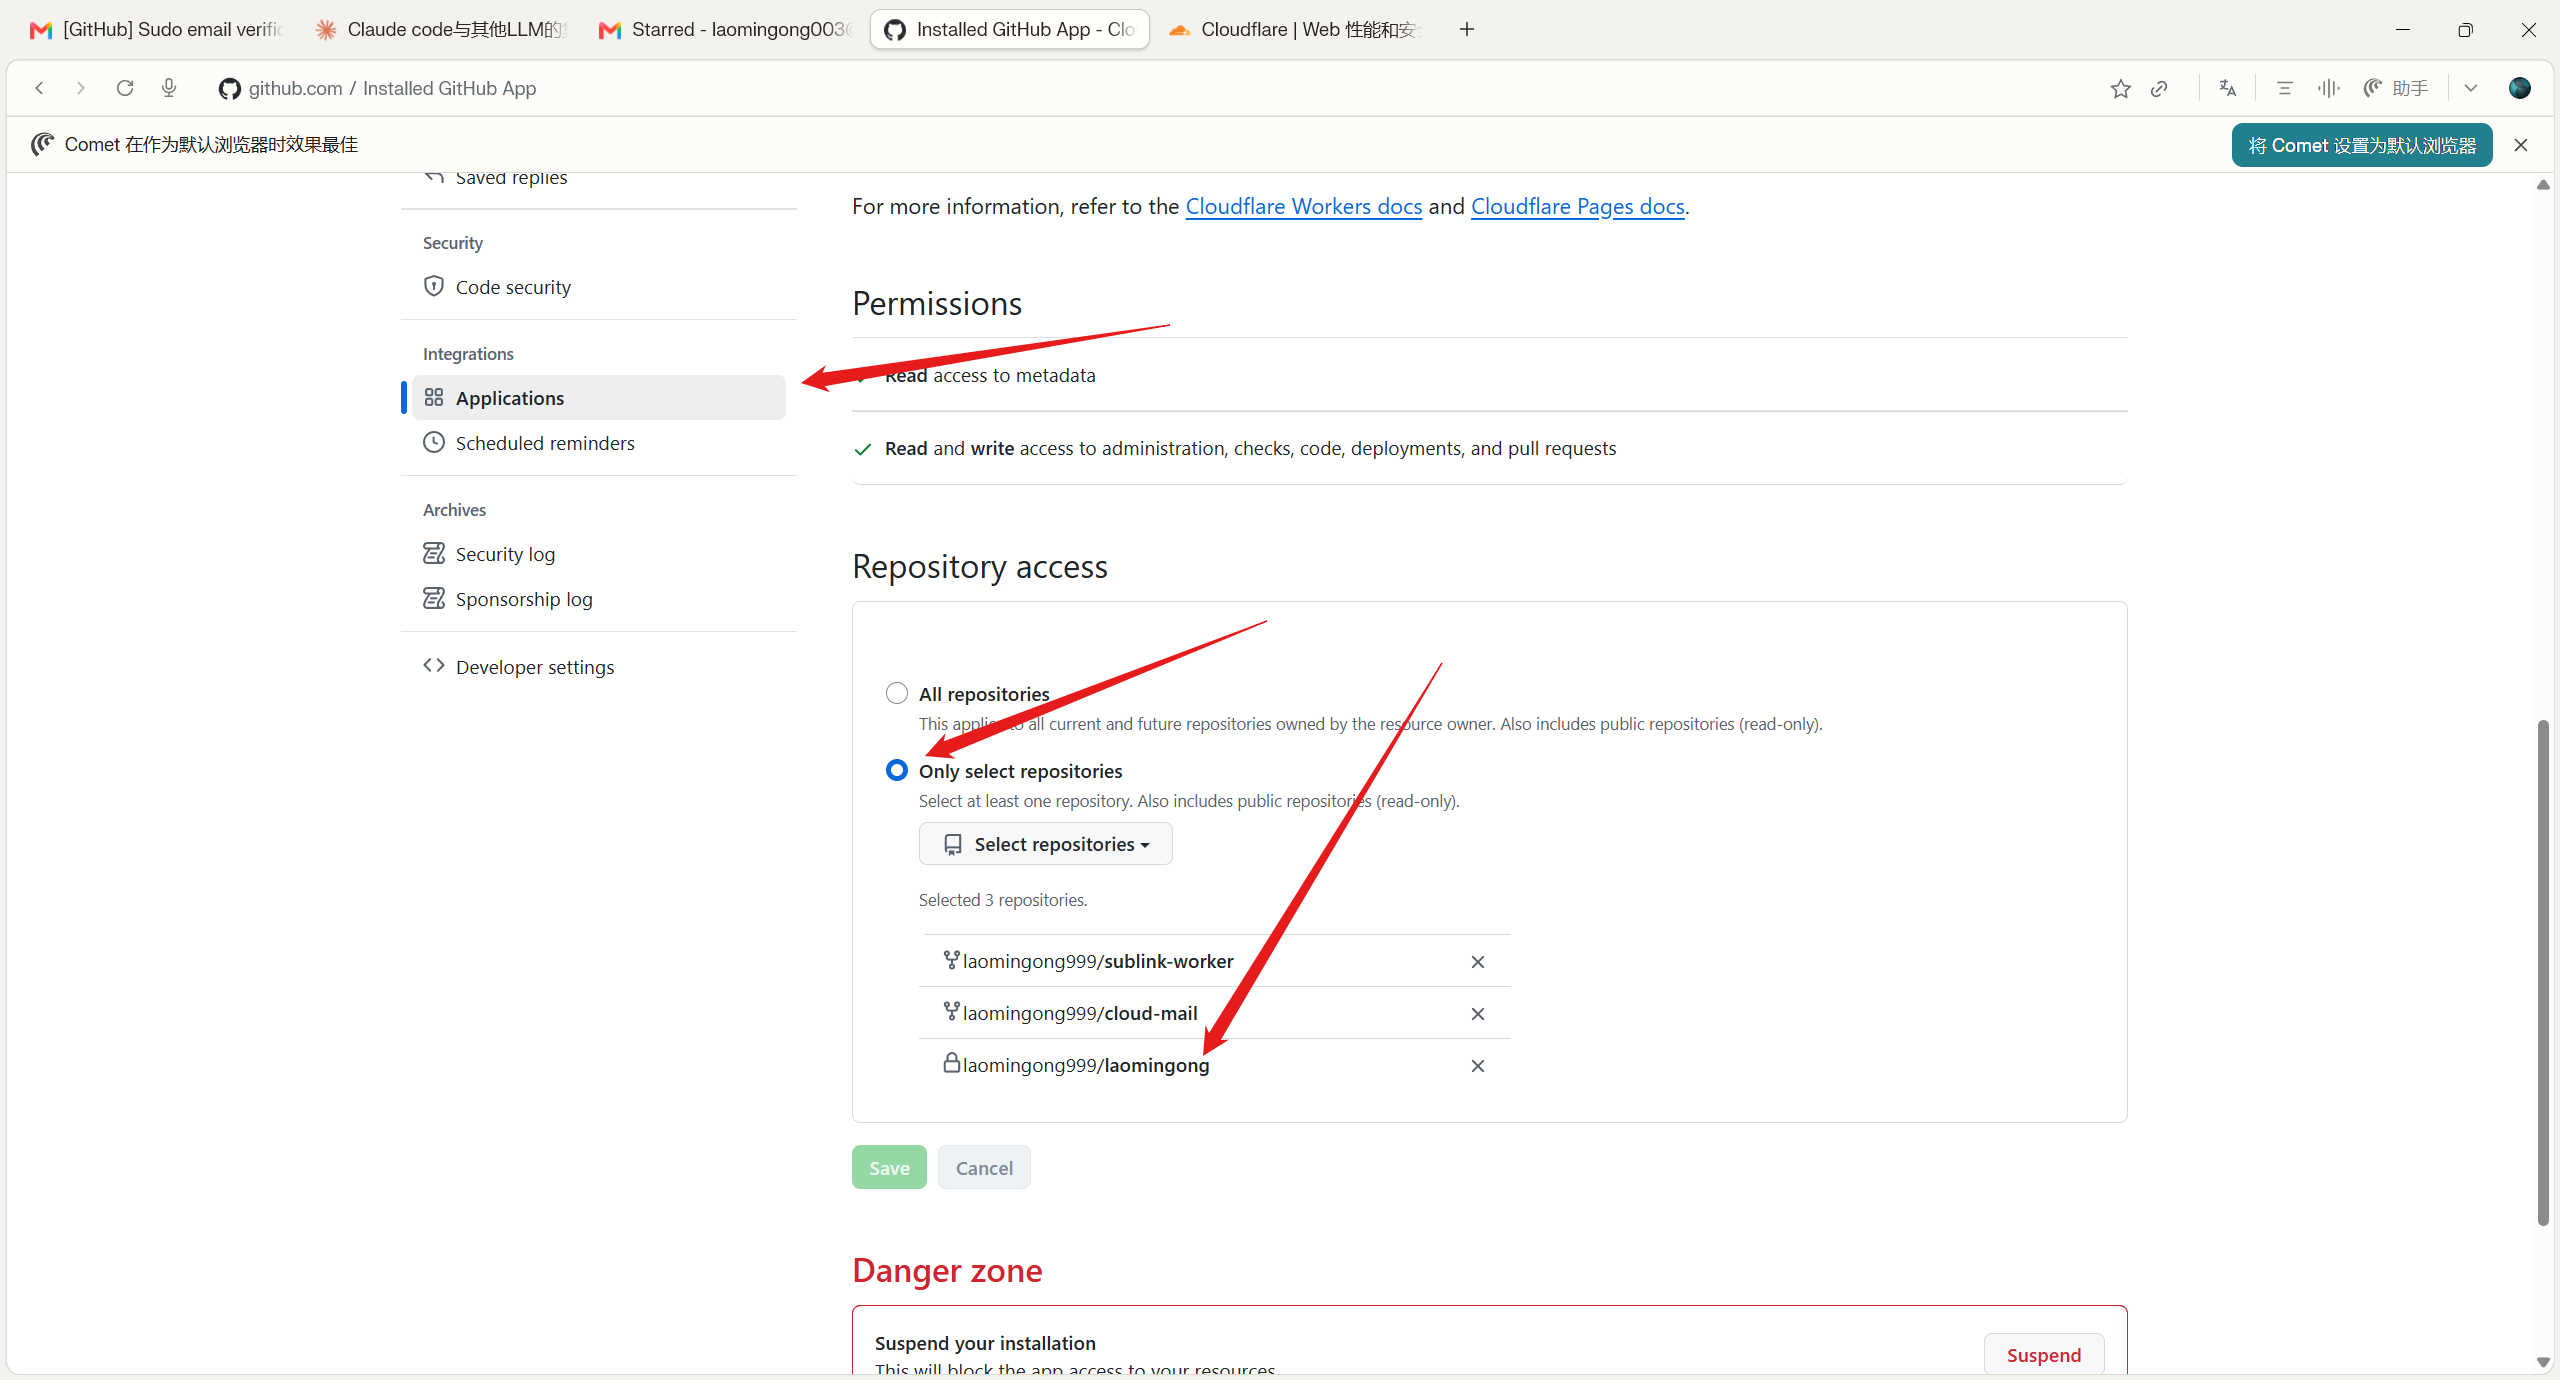Go forward in browser history
The image size is (2560, 1380).
pyautogui.click(x=81, y=88)
